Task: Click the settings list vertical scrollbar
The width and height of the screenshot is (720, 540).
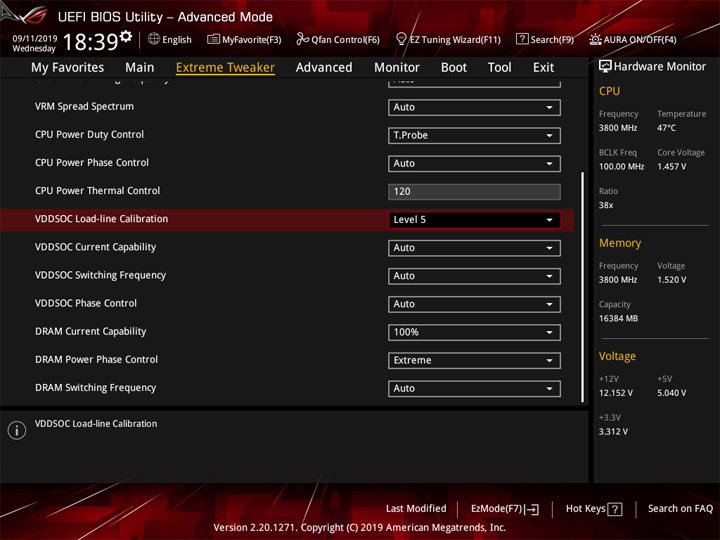Action: 582,287
